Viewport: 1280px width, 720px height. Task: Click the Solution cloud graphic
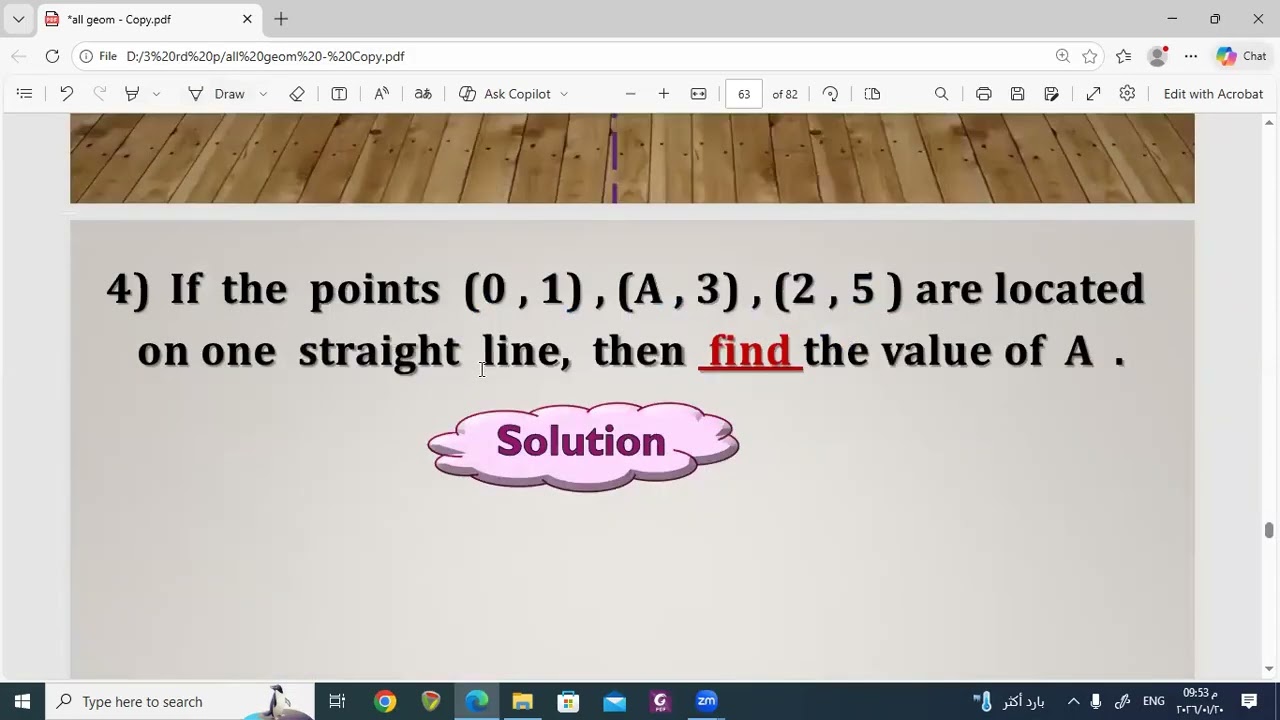click(x=583, y=445)
